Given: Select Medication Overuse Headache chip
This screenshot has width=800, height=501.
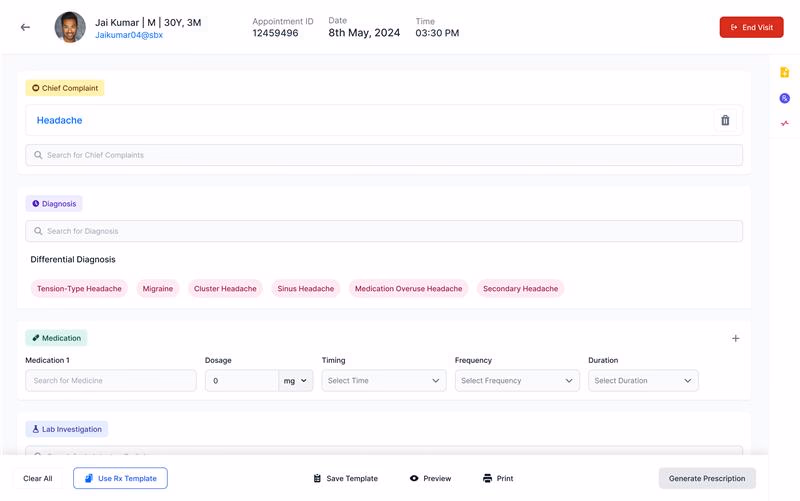Looking at the screenshot, I should 408,289.
